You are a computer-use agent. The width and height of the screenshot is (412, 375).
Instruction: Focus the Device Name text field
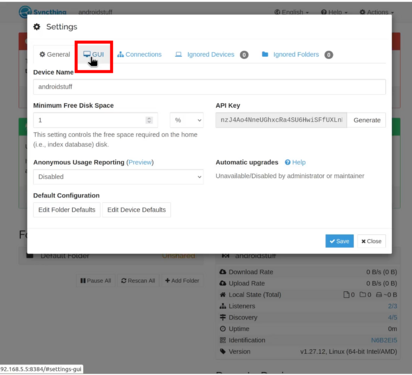click(209, 87)
